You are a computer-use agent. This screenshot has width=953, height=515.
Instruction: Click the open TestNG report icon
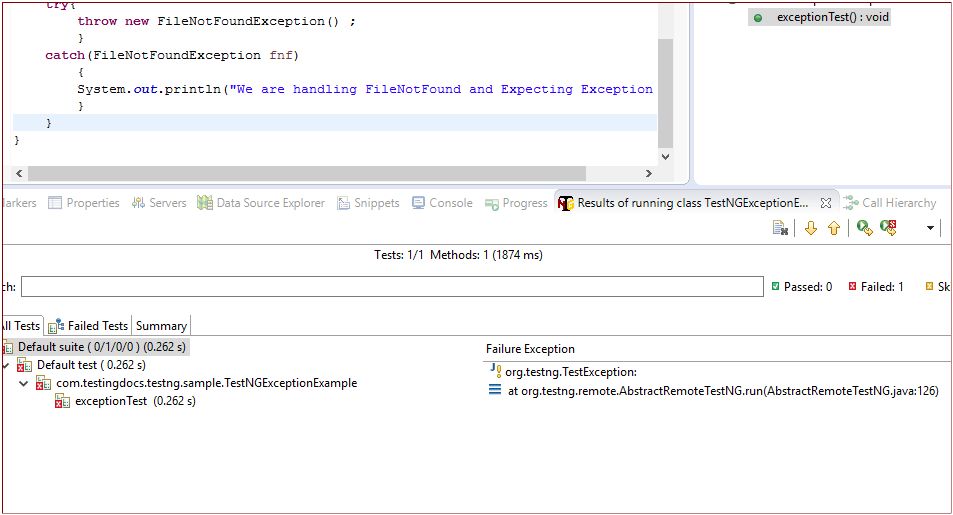coord(780,228)
